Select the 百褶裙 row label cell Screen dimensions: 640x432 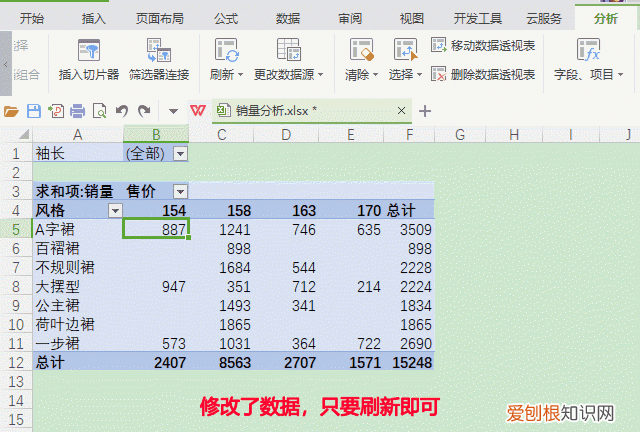78,248
